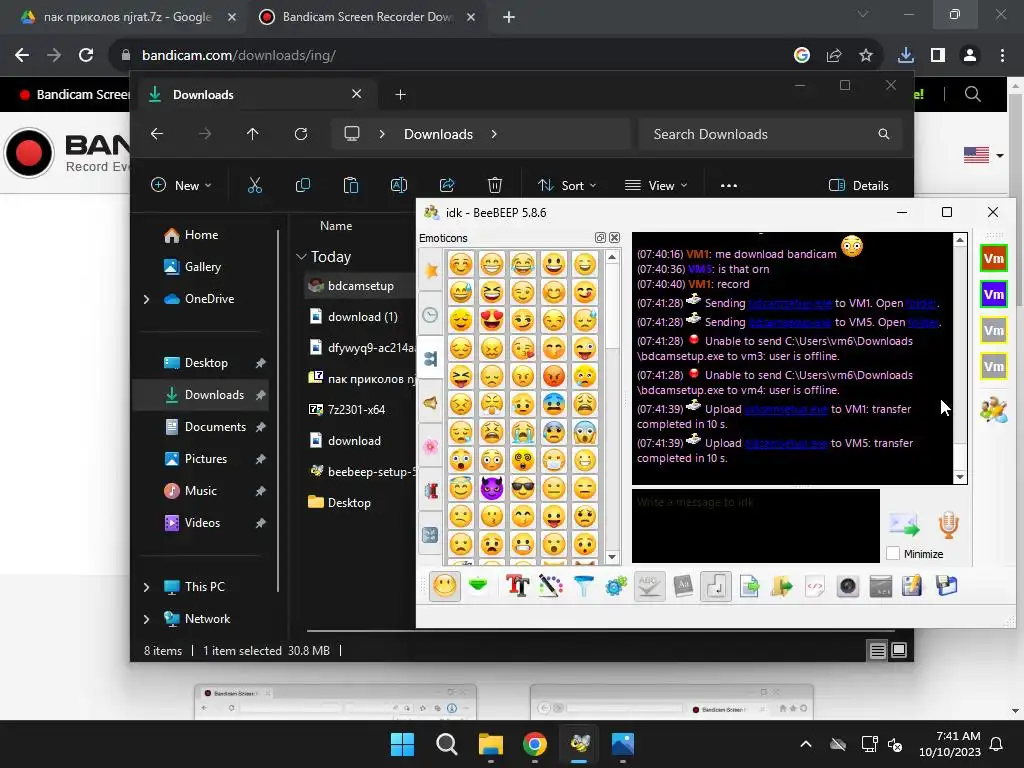Switch to the star favorites emoticon tab
The width and height of the screenshot is (1024, 768).
(431, 270)
